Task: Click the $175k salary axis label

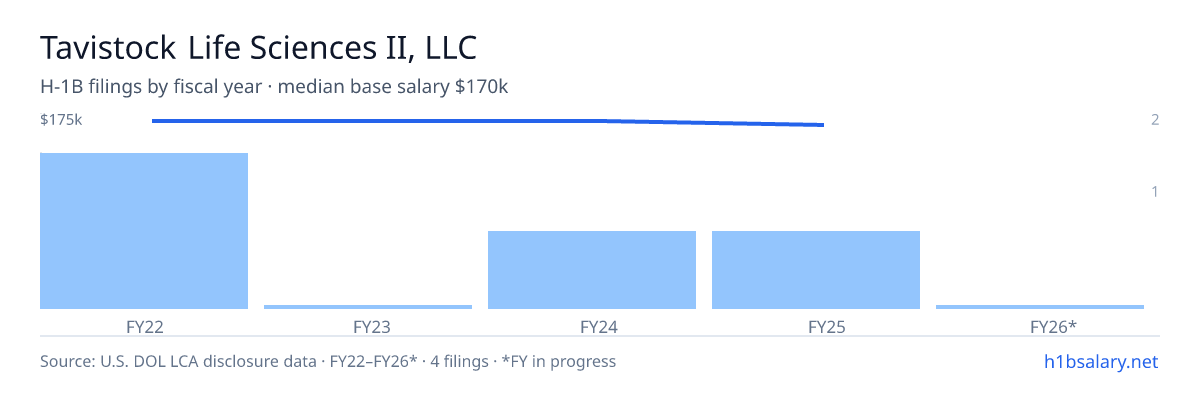Action: [61, 120]
